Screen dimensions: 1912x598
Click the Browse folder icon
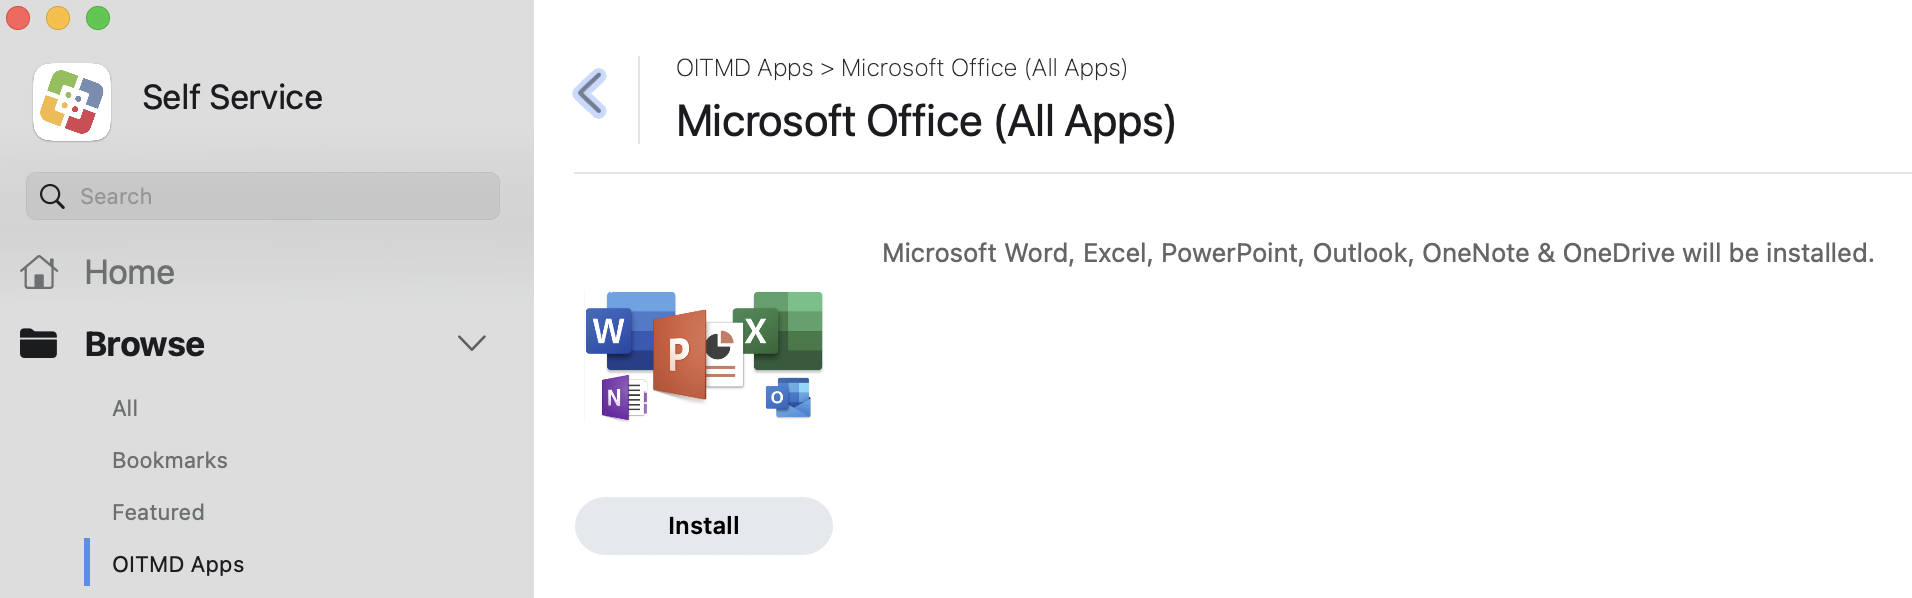(39, 344)
